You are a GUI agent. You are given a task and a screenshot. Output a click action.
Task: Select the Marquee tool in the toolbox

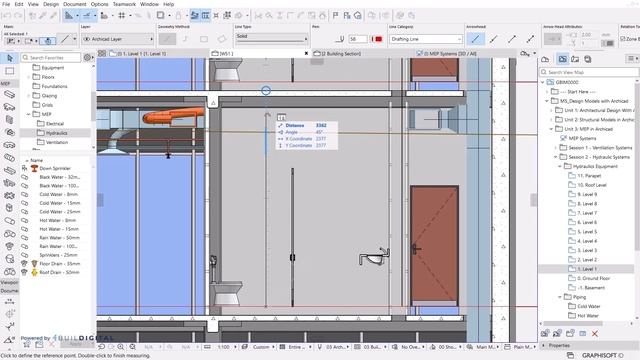pyautogui.click(x=10, y=71)
